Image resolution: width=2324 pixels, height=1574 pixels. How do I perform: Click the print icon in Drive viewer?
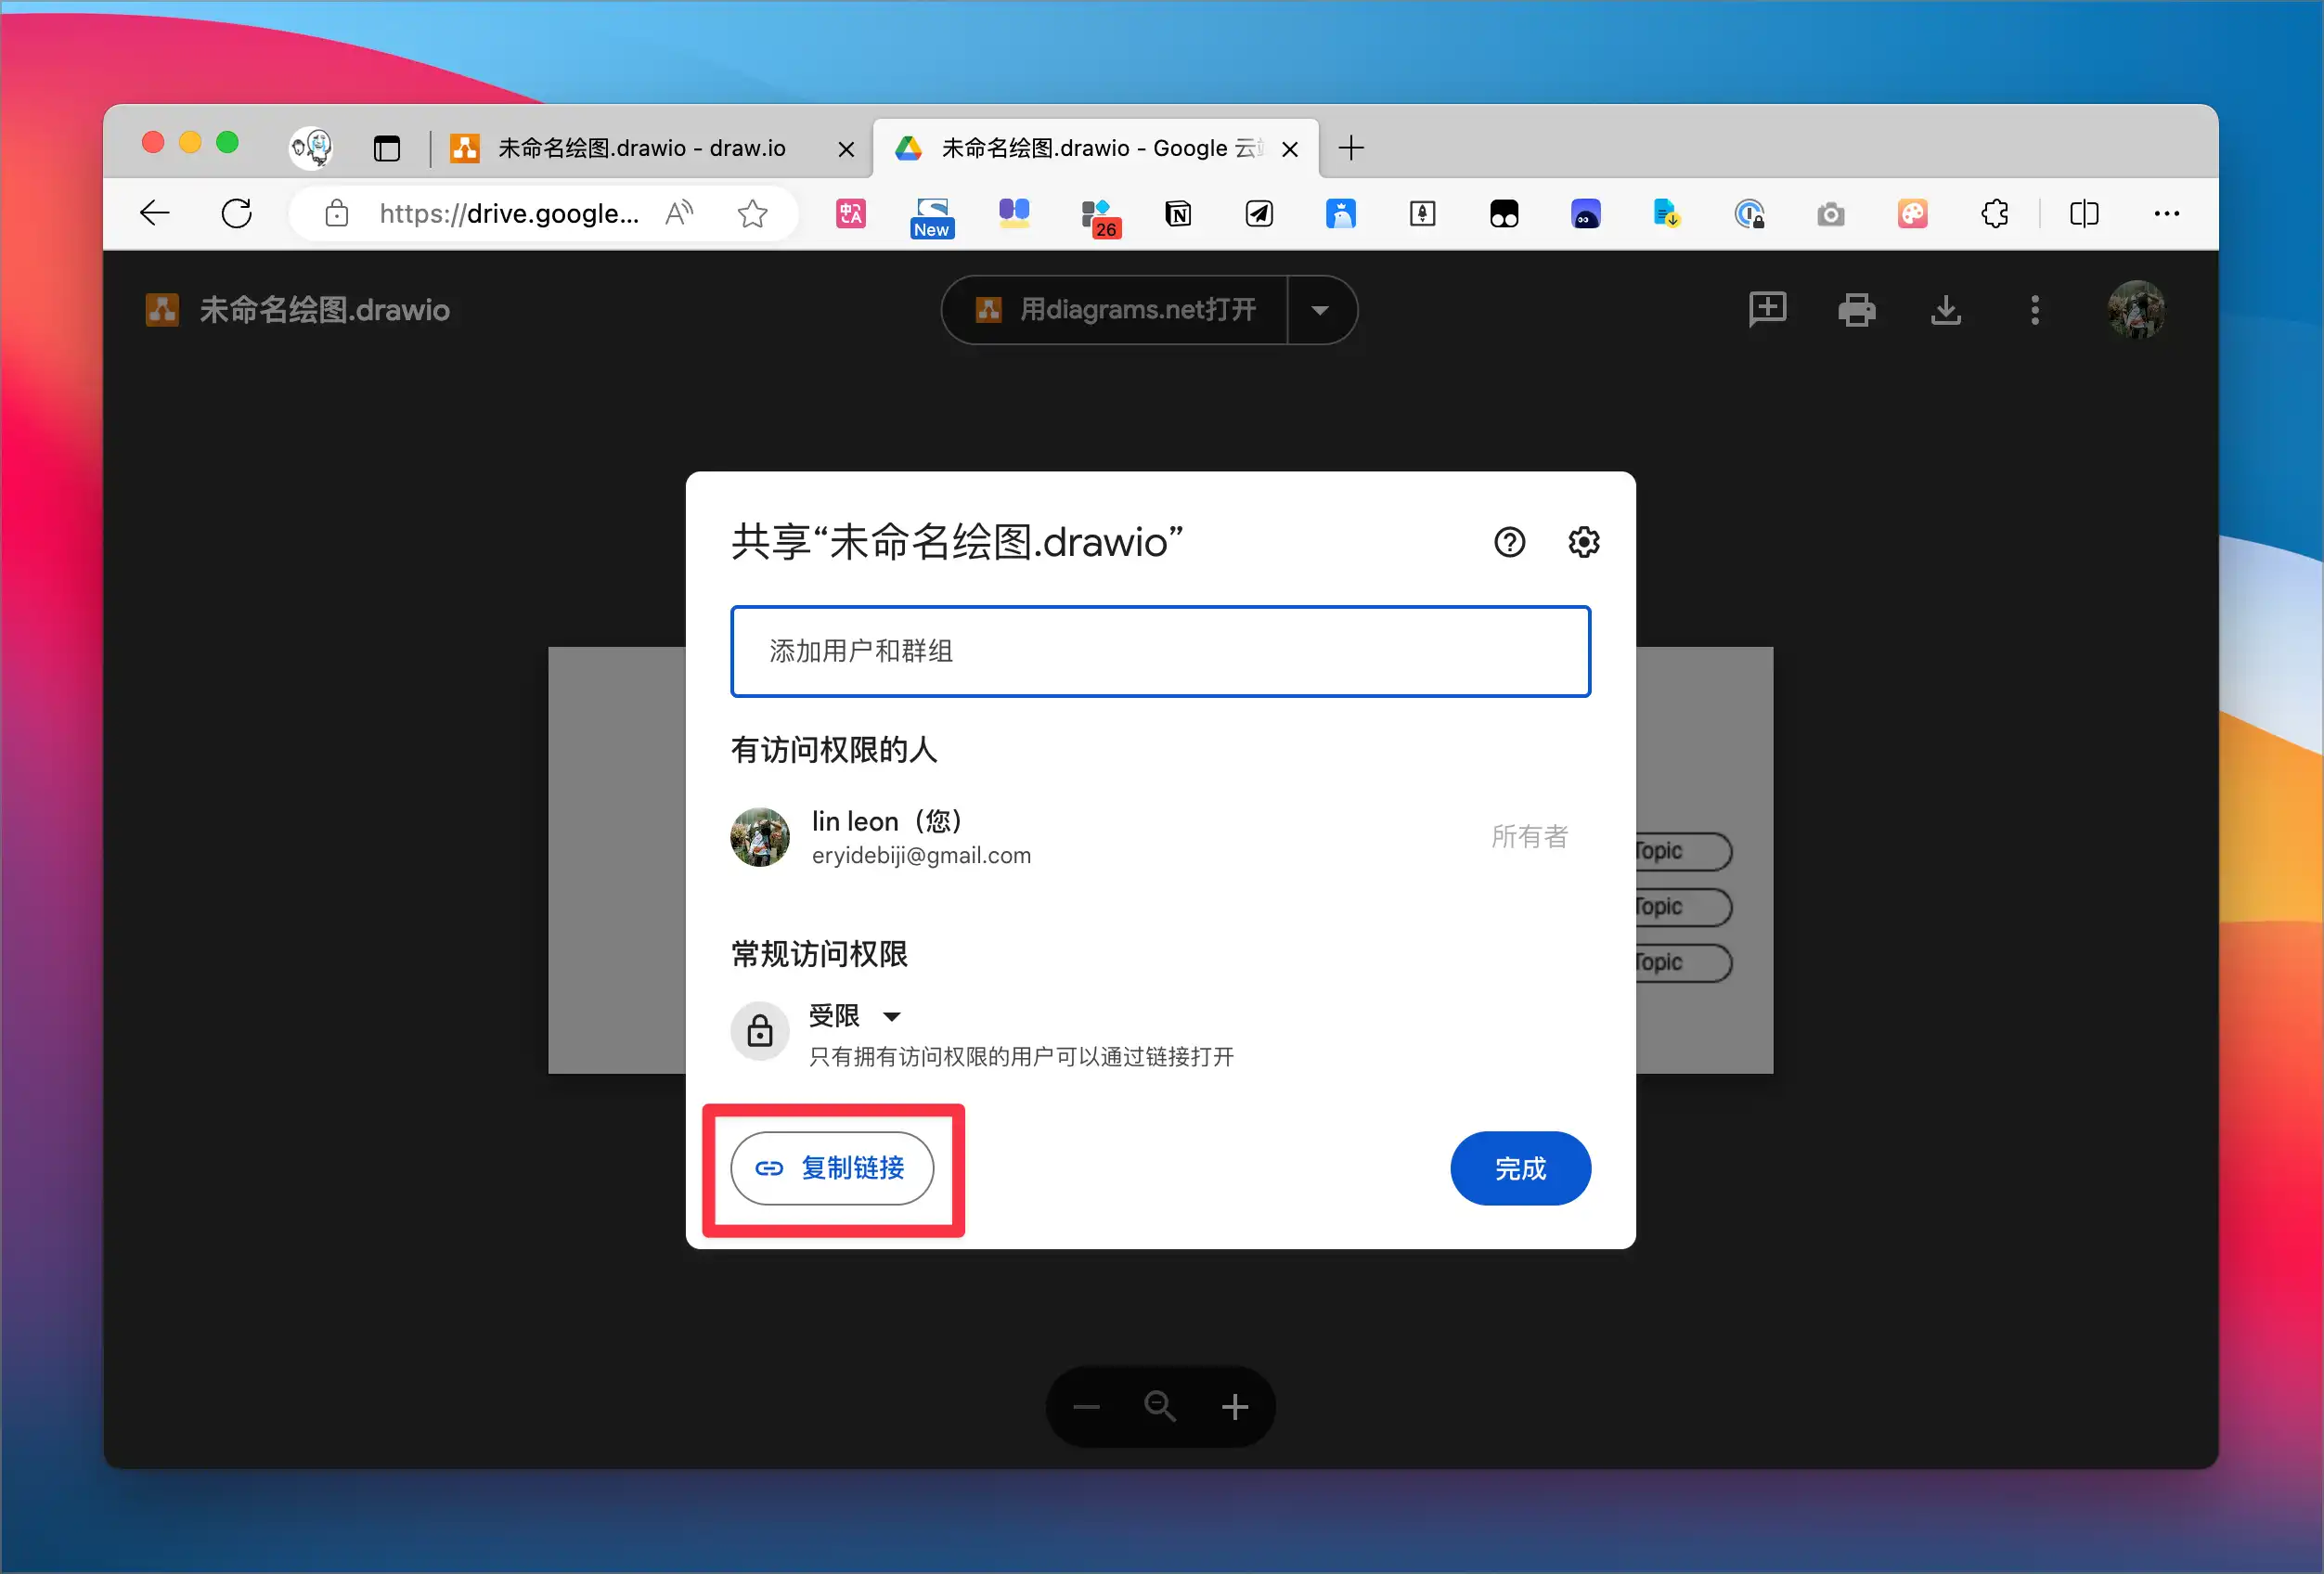1856,310
